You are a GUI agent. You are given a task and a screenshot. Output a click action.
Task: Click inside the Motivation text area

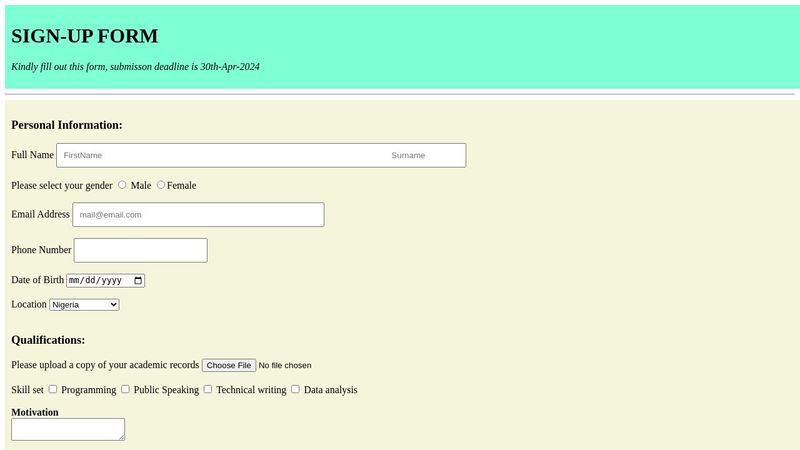pos(67,429)
